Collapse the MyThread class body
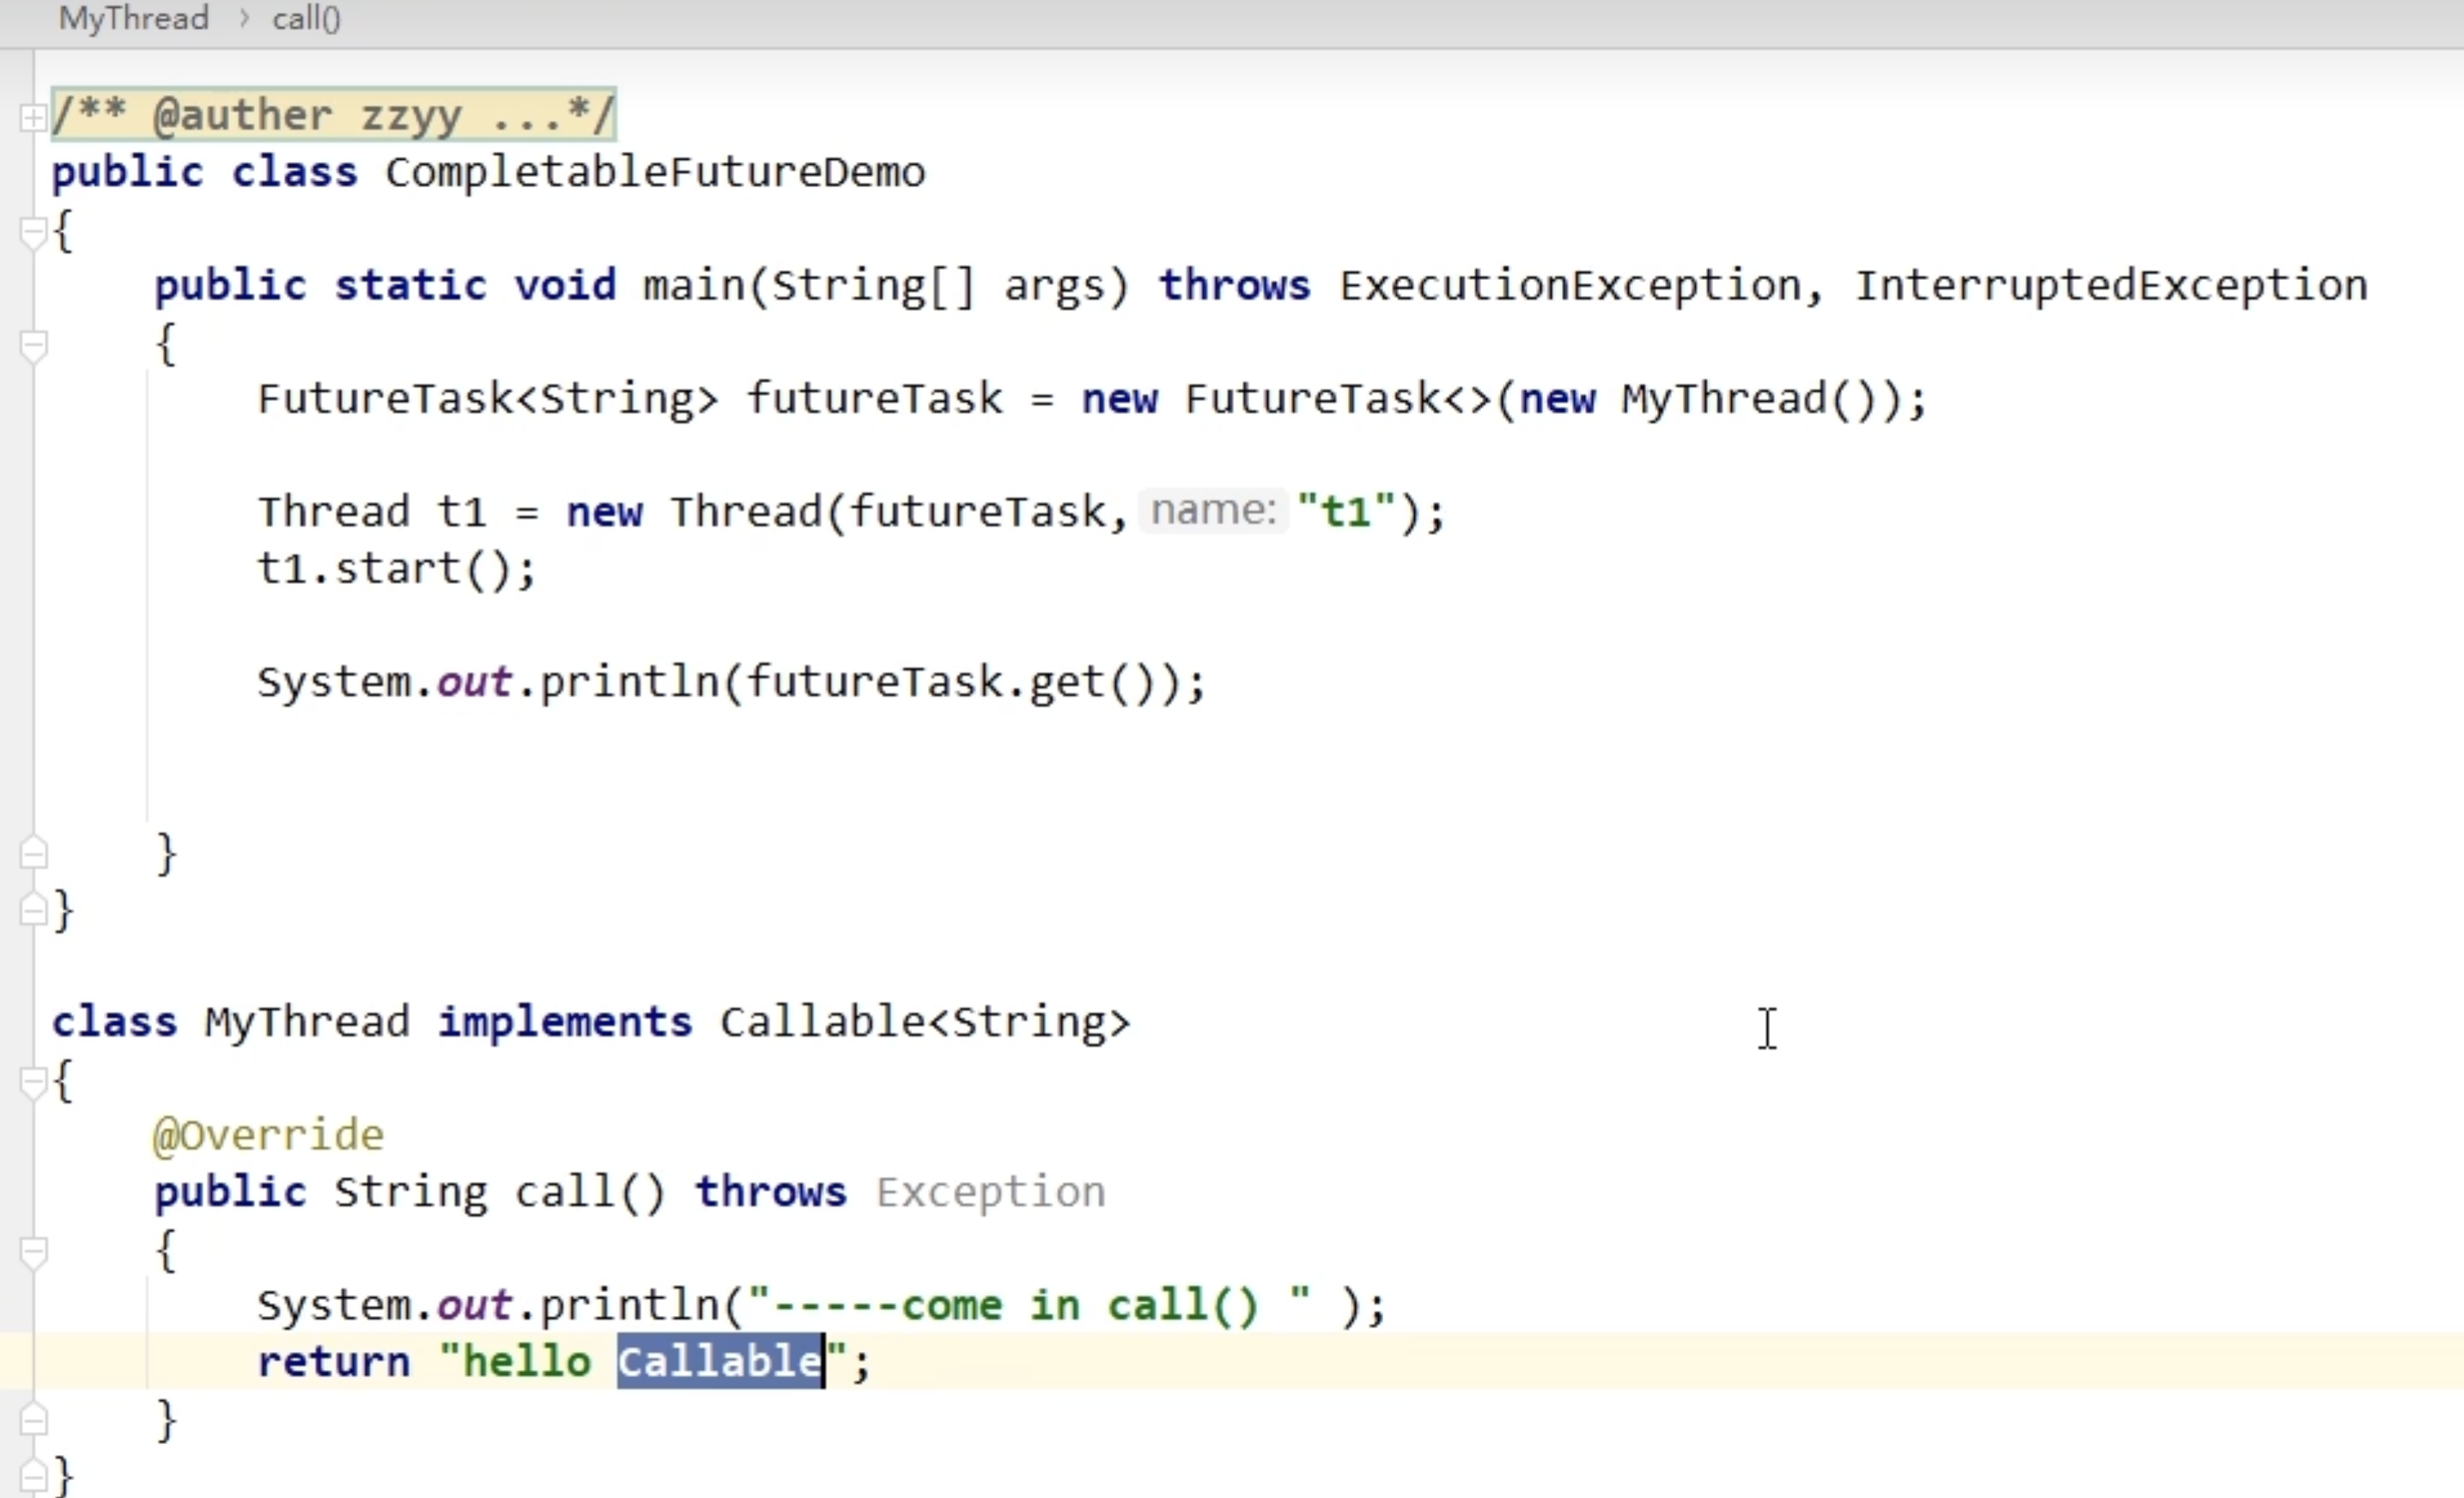Screen dimensions: 2464x1498 pyautogui.click(x=32, y=1081)
